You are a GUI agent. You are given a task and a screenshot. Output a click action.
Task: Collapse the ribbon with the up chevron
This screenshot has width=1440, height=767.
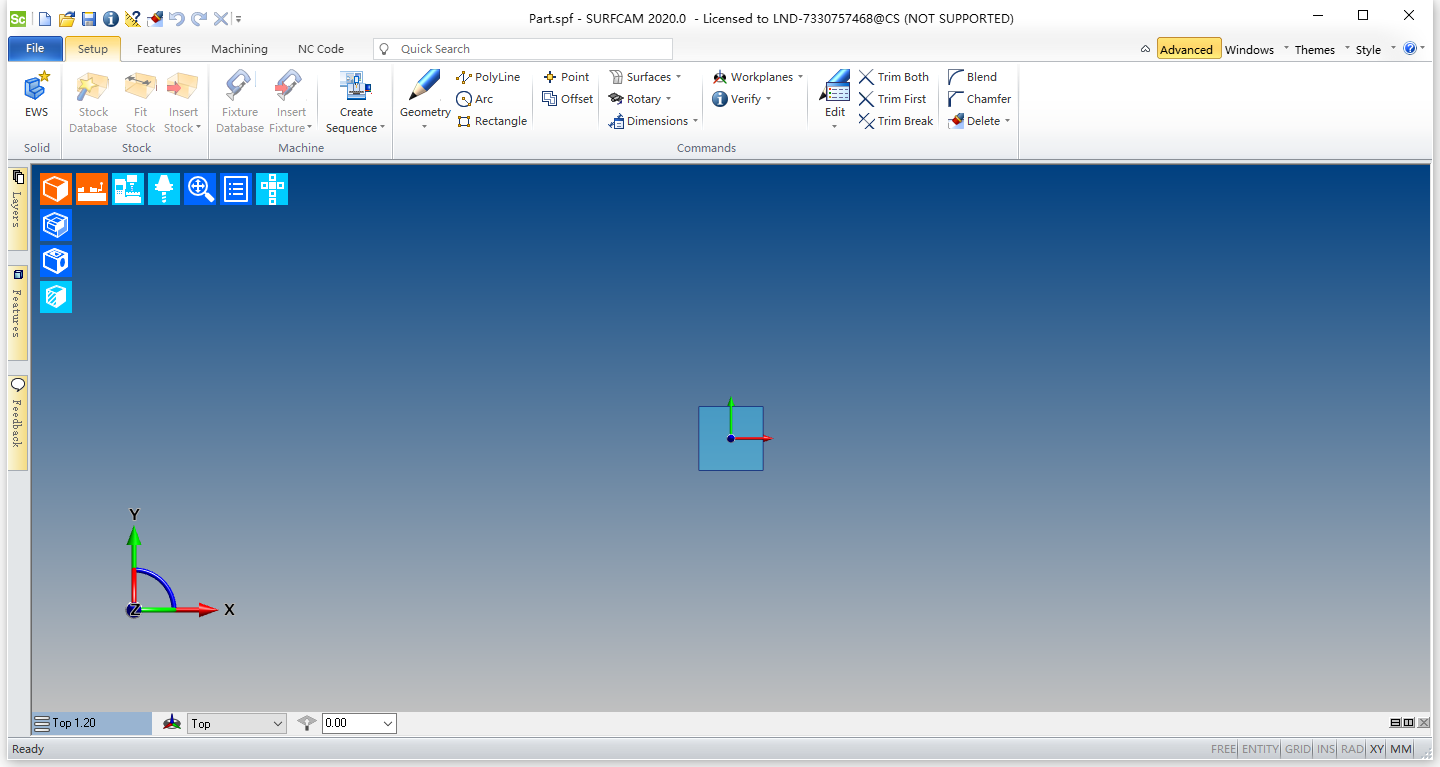tap(1145, 49)
